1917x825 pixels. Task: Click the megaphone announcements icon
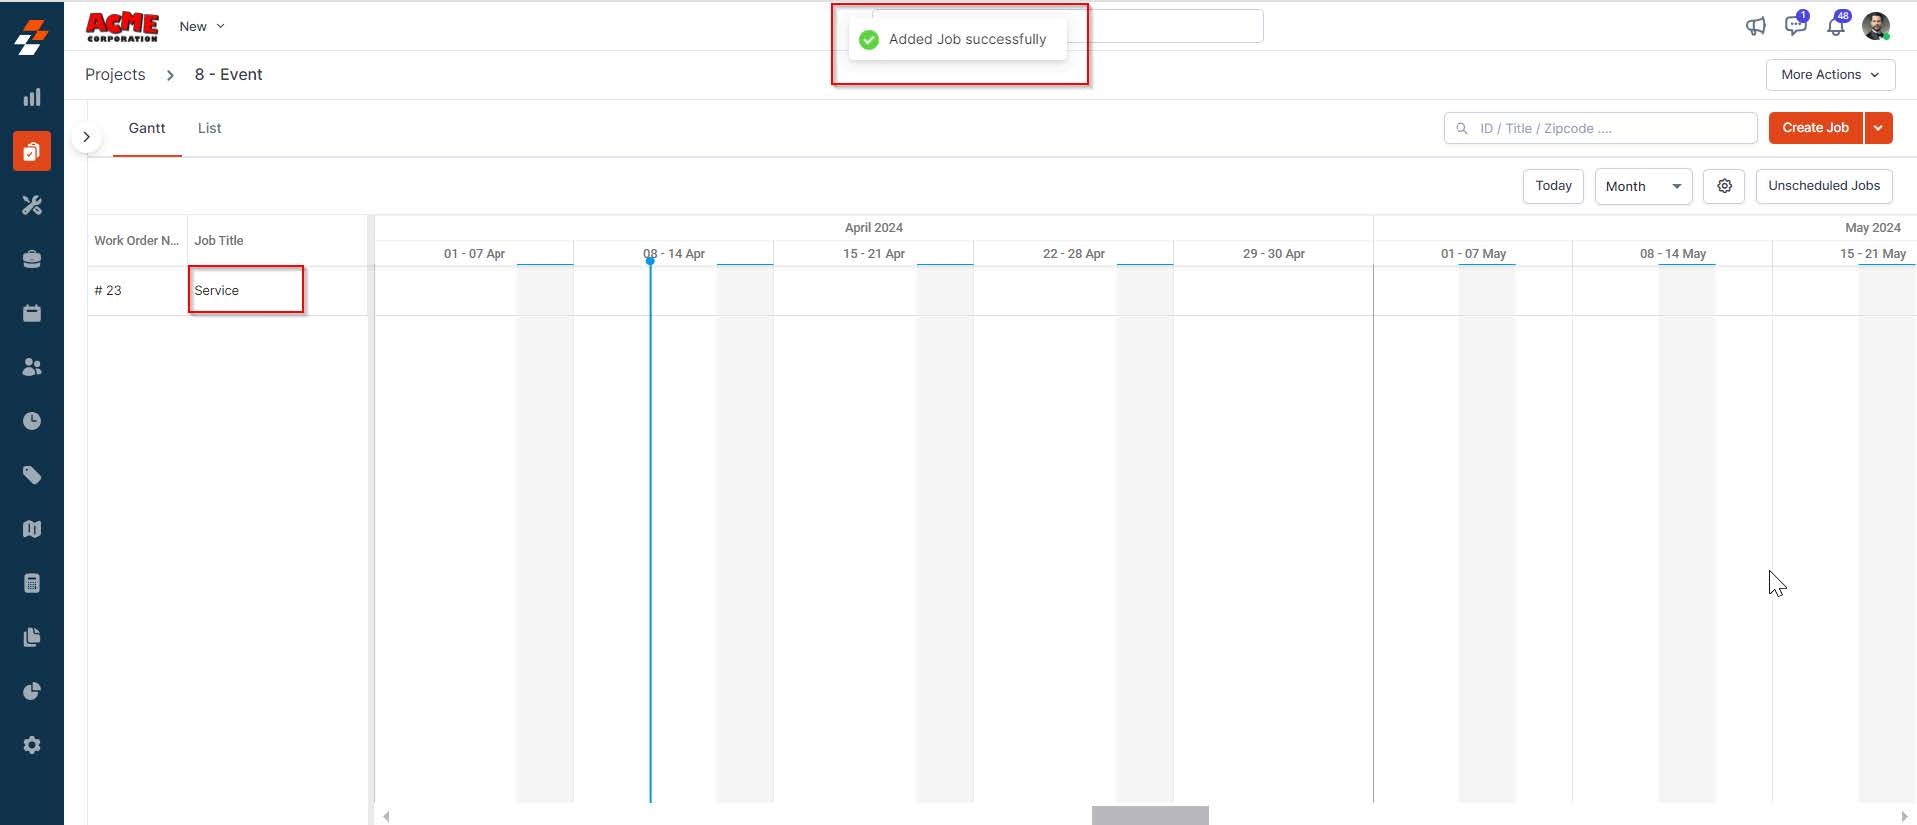(1756, 26)
